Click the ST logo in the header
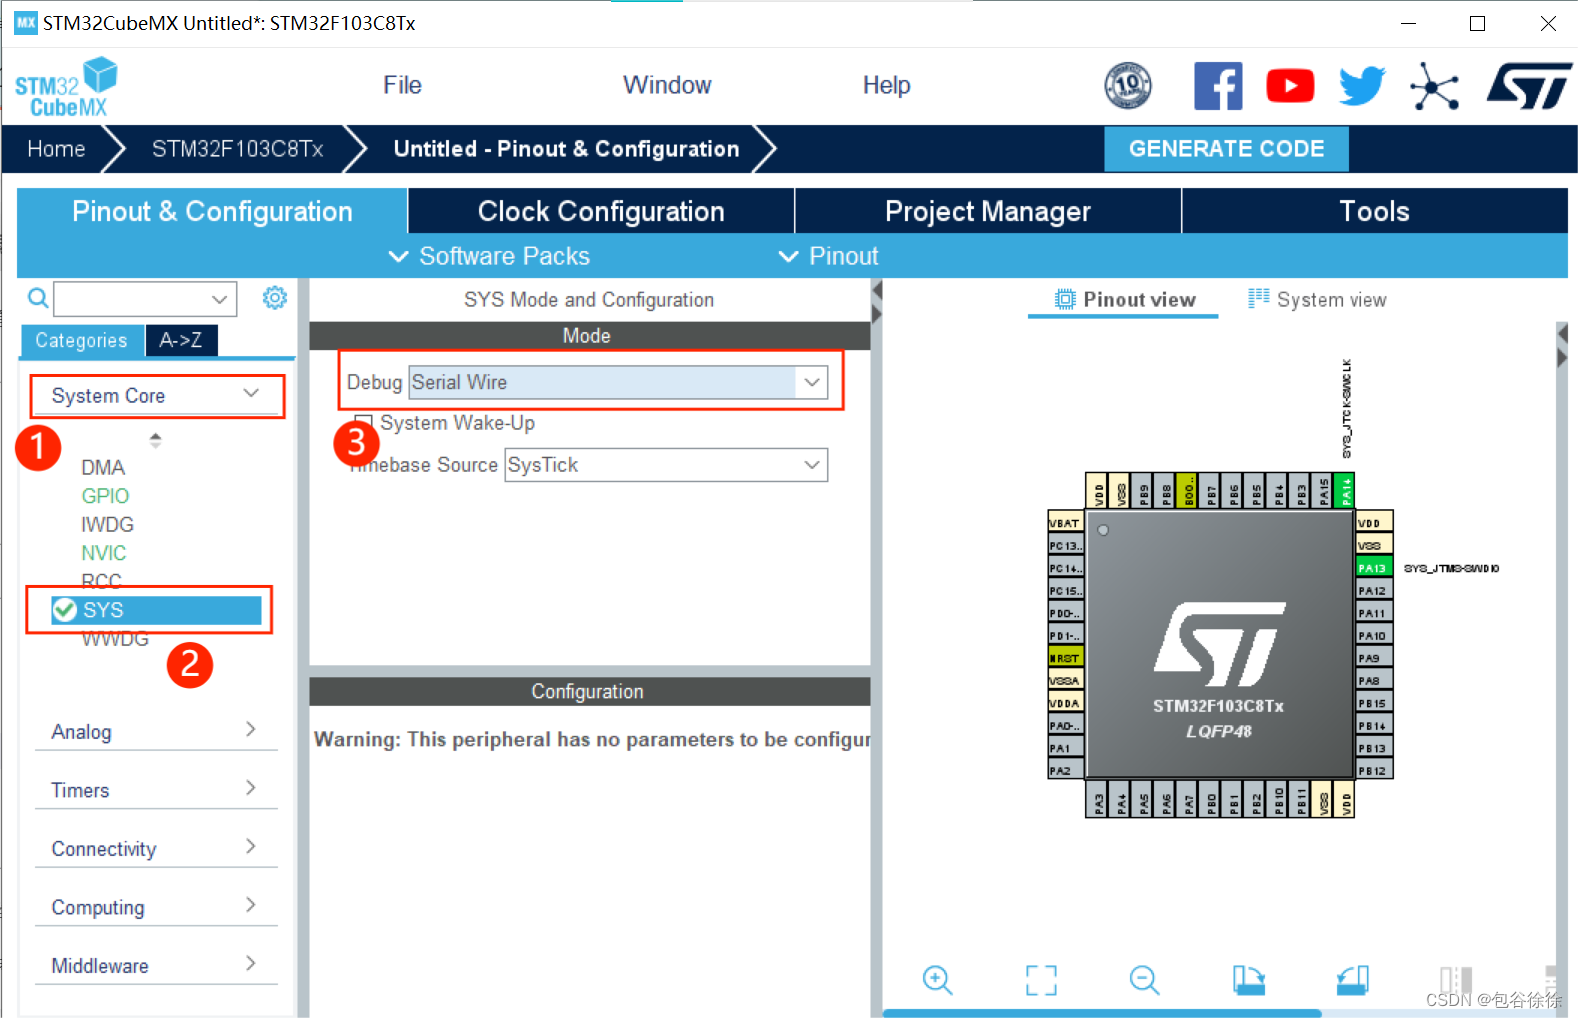The height and width of the screenshot is (1018, 1578). pos(1529,86)
